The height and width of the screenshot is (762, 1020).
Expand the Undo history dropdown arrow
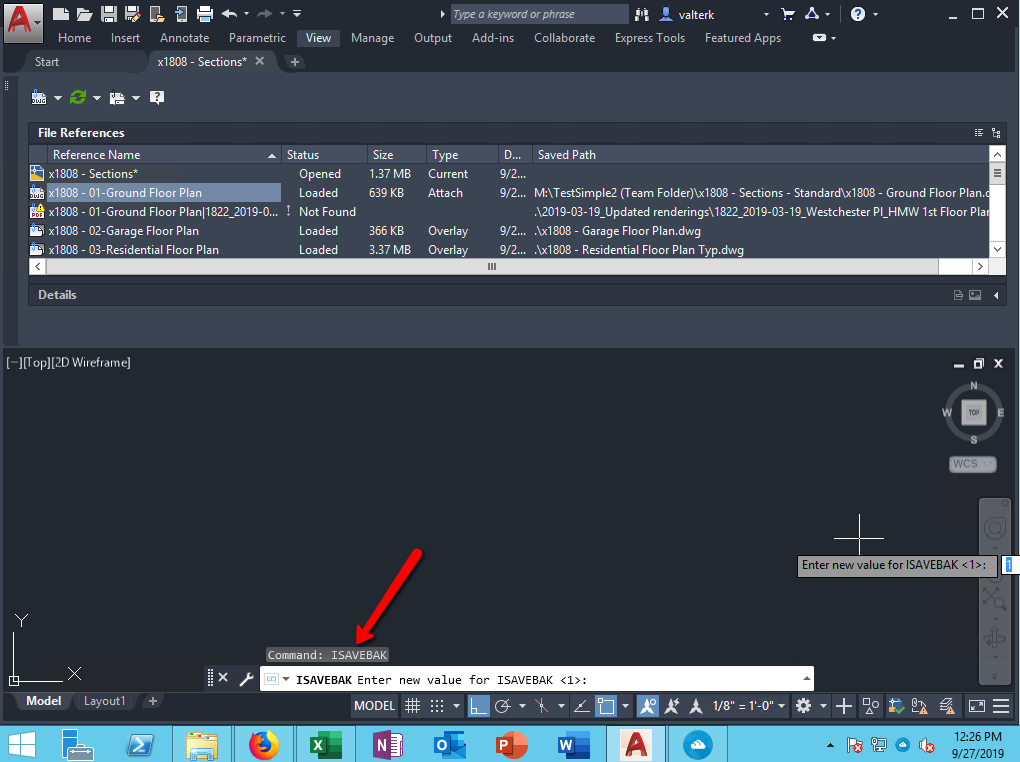click(x=247, y=14)
